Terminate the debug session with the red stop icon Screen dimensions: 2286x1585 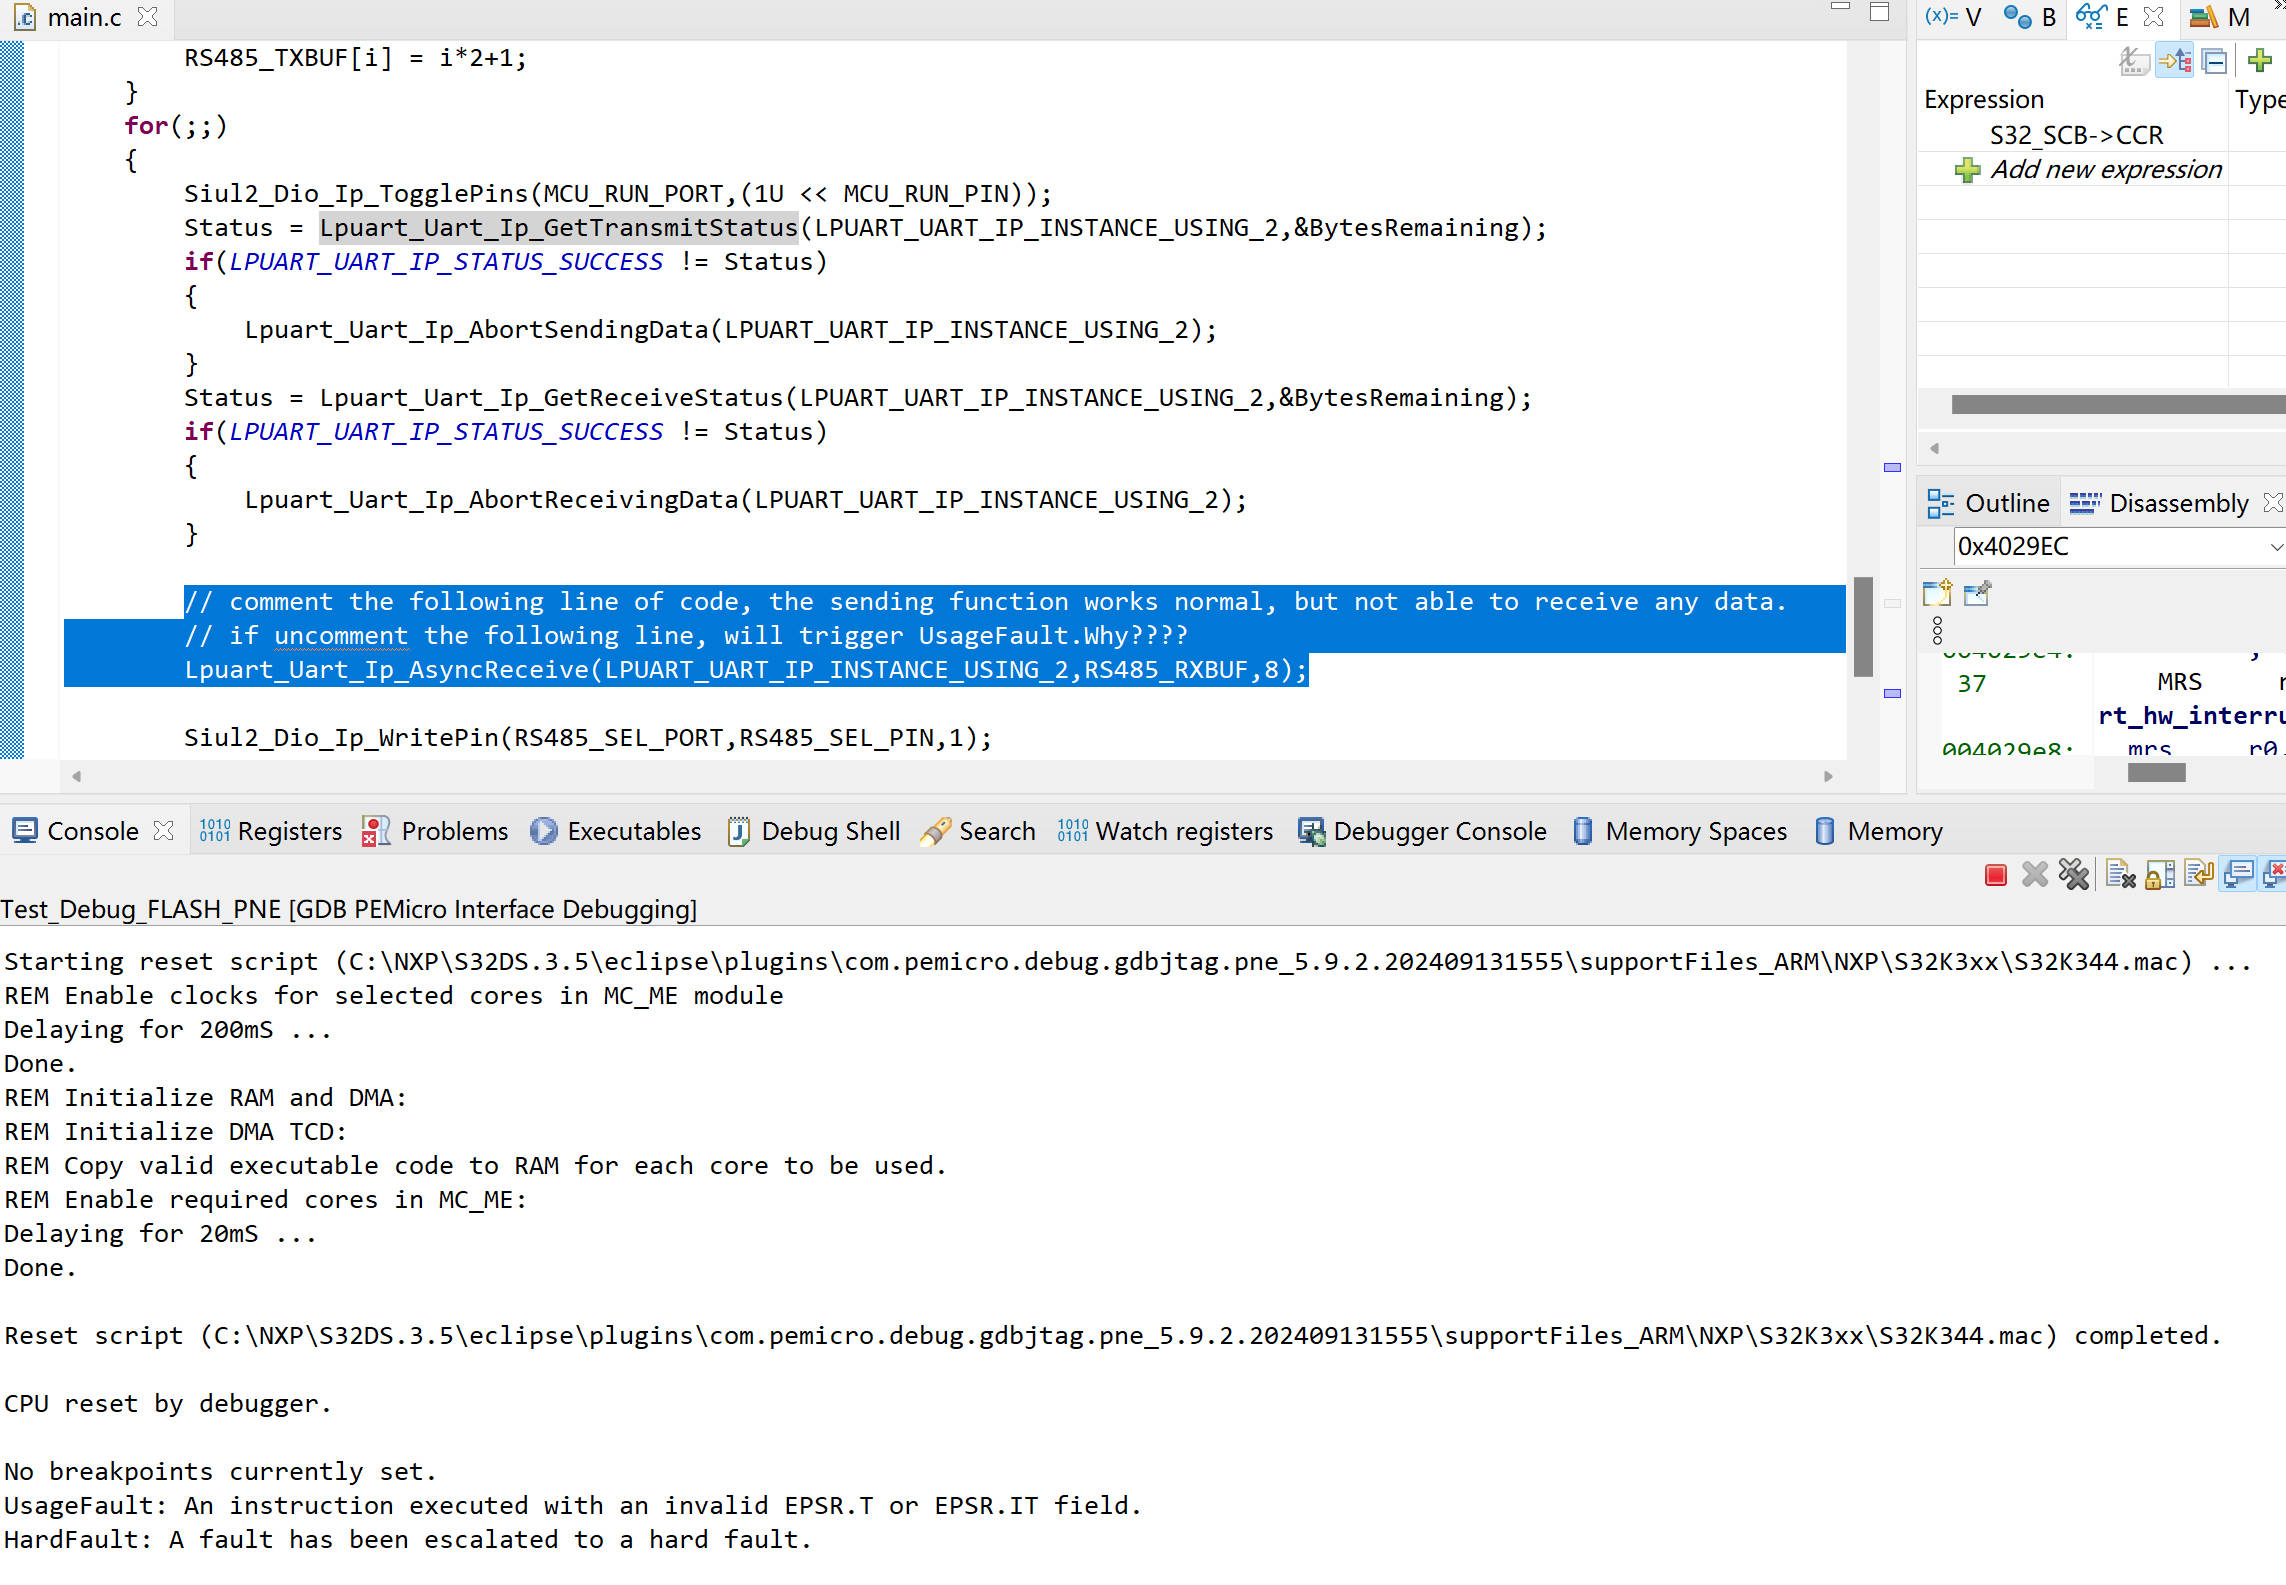point(1996,874)
